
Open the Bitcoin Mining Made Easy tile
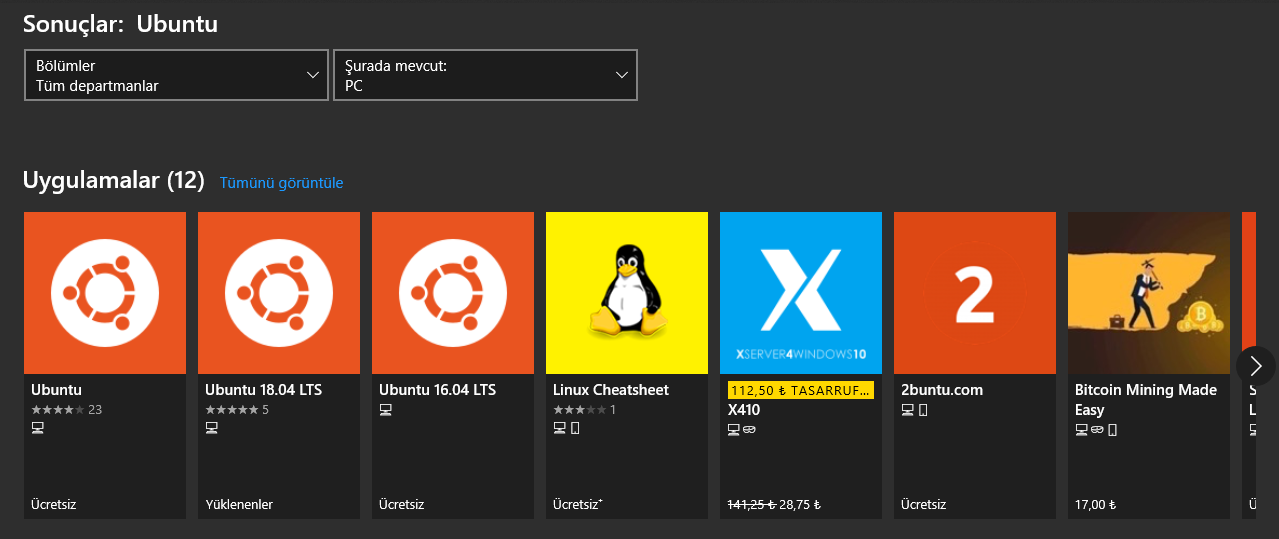coord(1149,293)
